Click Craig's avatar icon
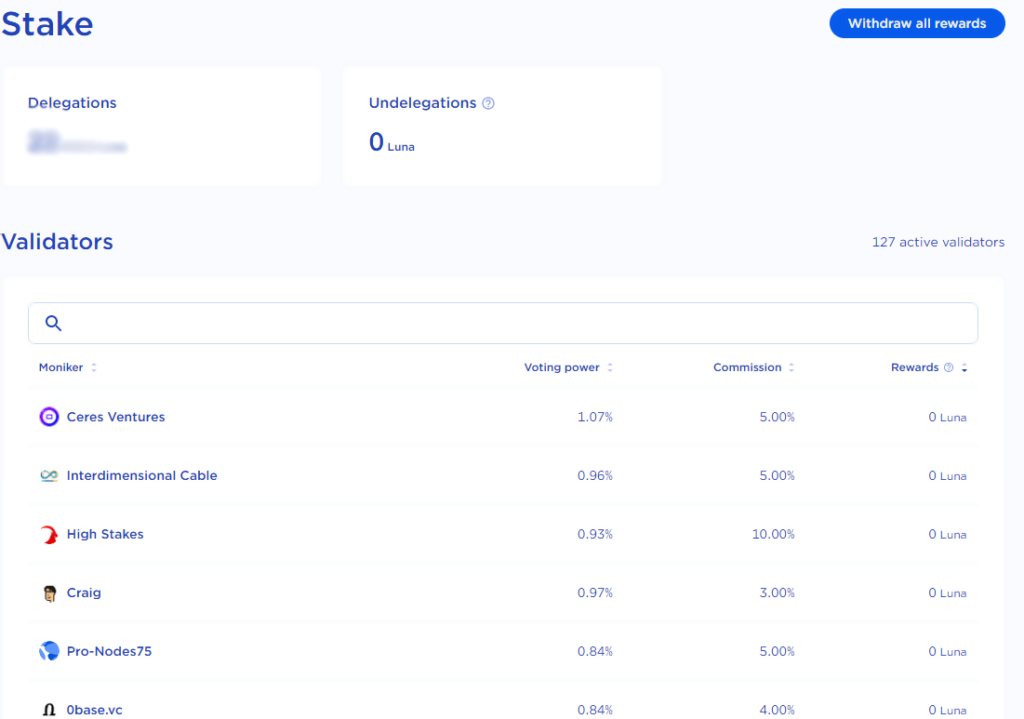 coord(49,593)
